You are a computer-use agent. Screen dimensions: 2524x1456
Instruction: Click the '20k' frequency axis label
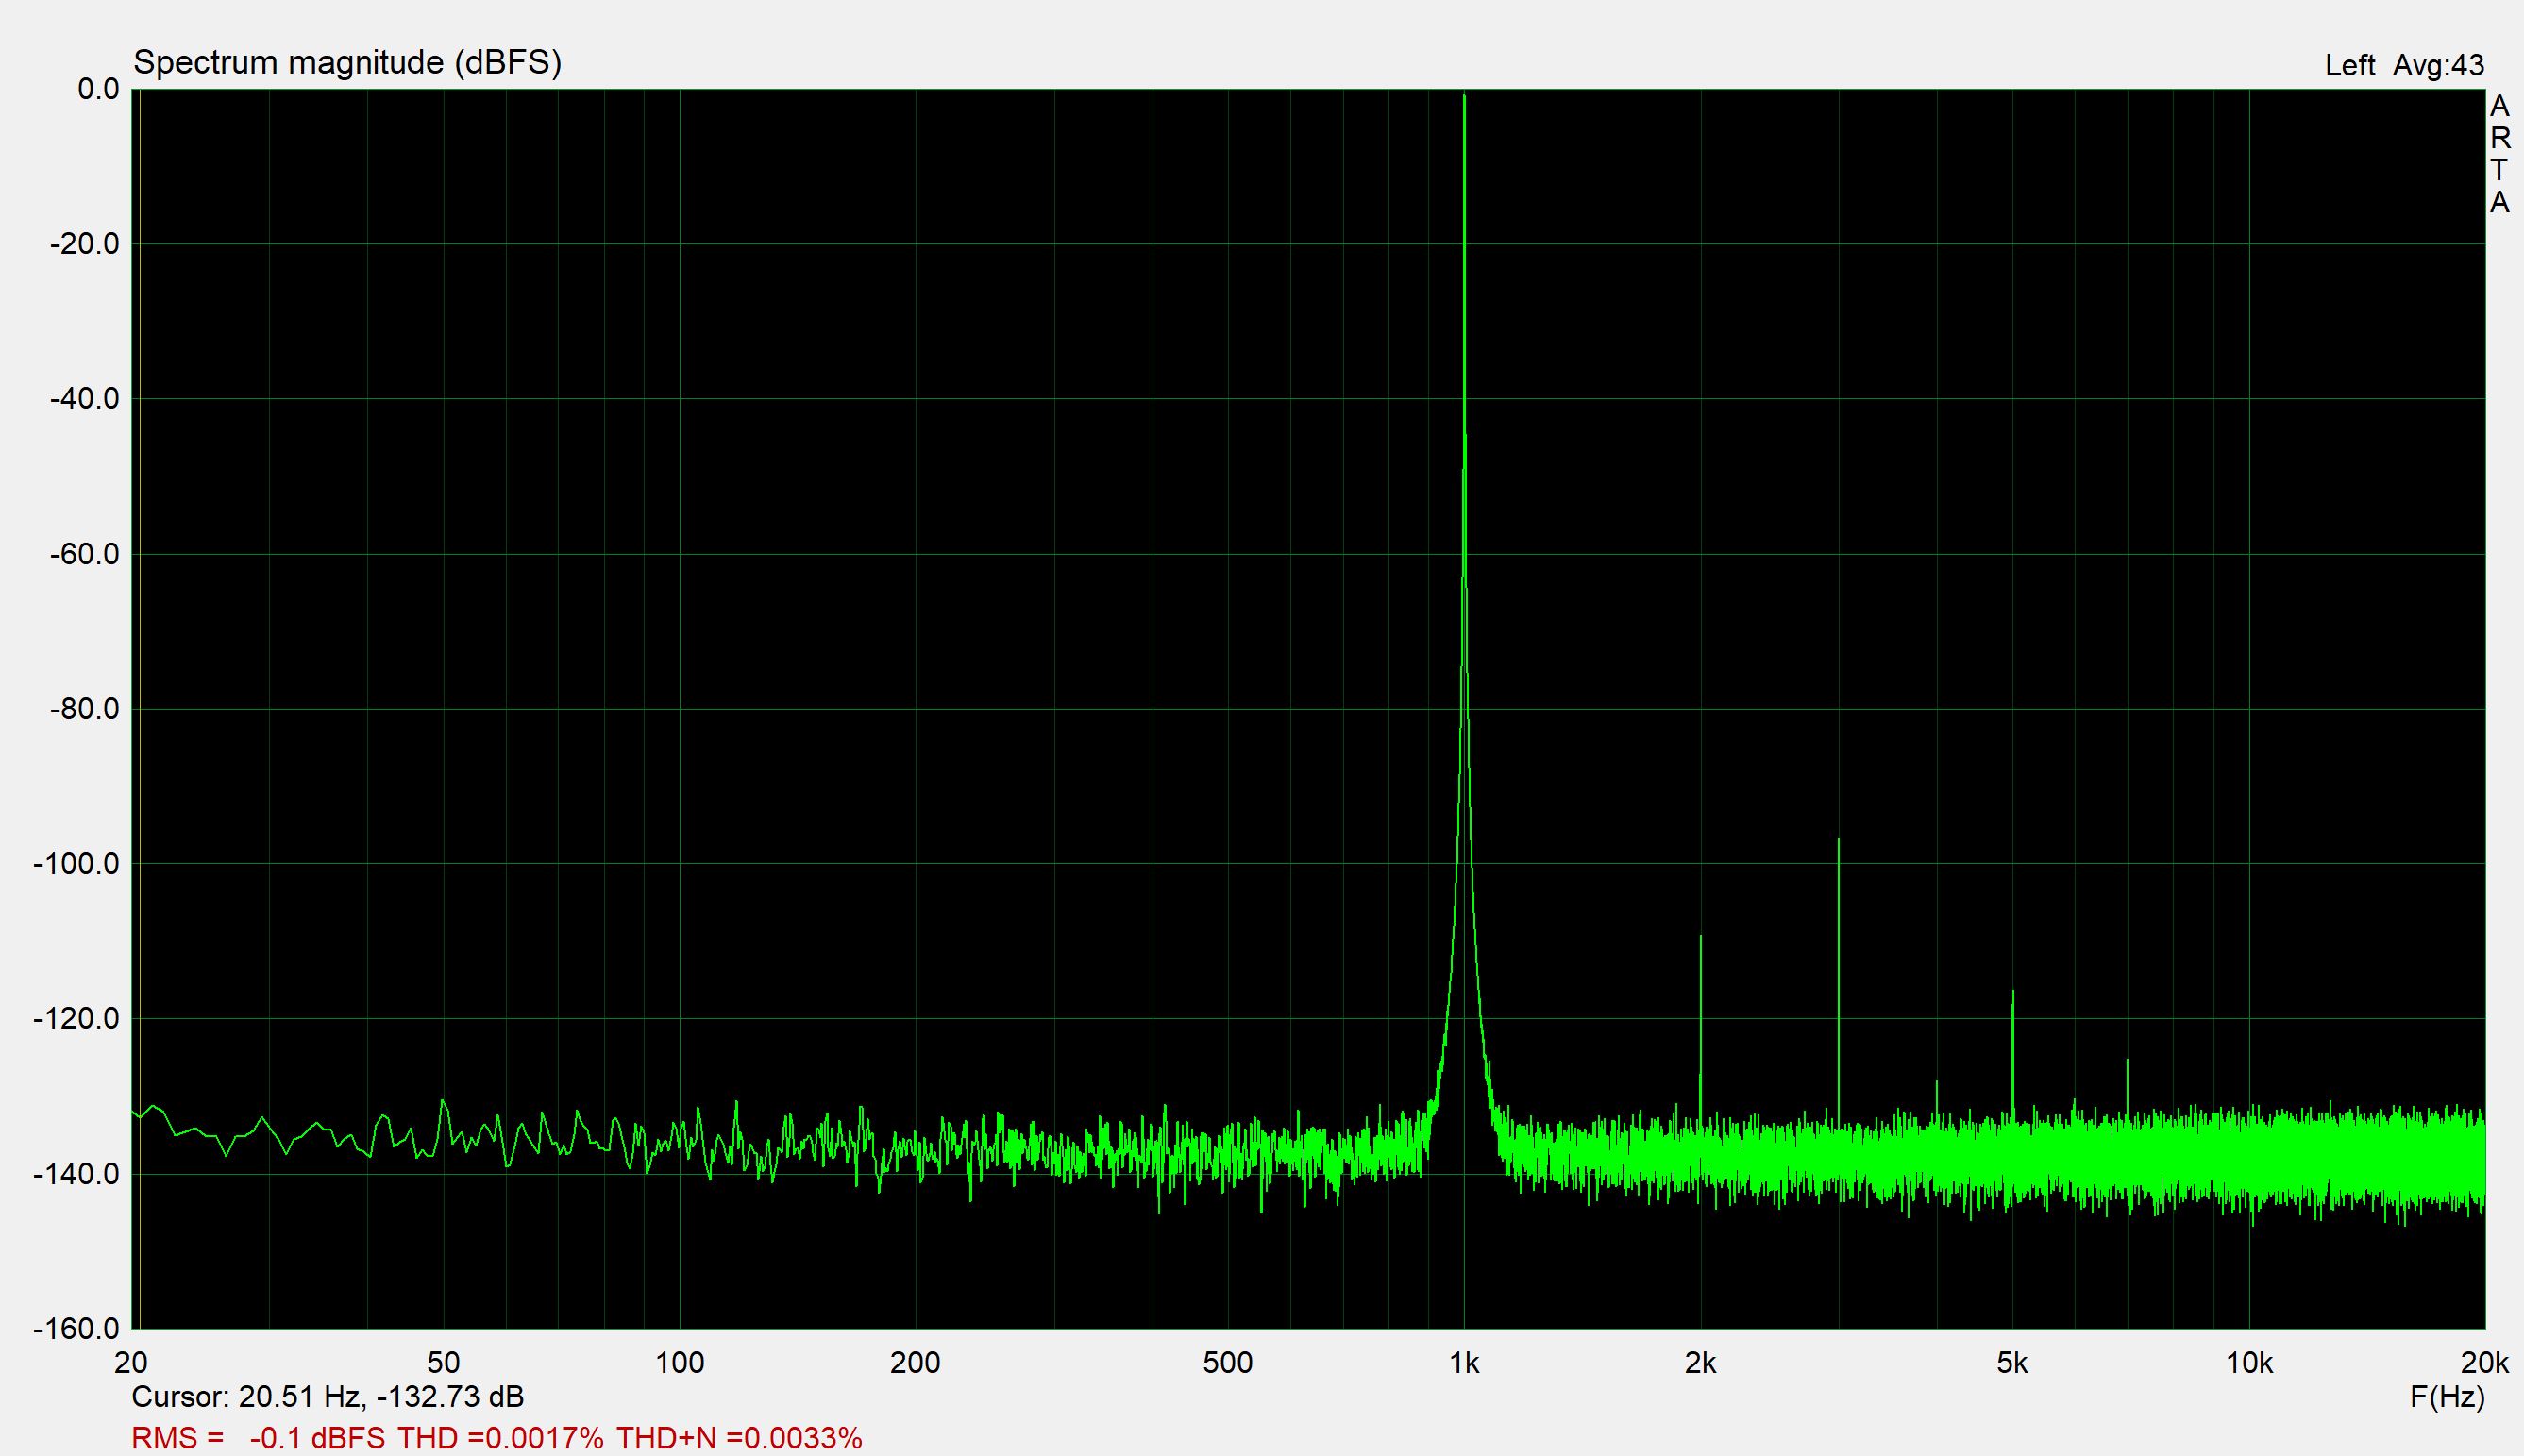pyautogui.click(x=2485, y=1362)
